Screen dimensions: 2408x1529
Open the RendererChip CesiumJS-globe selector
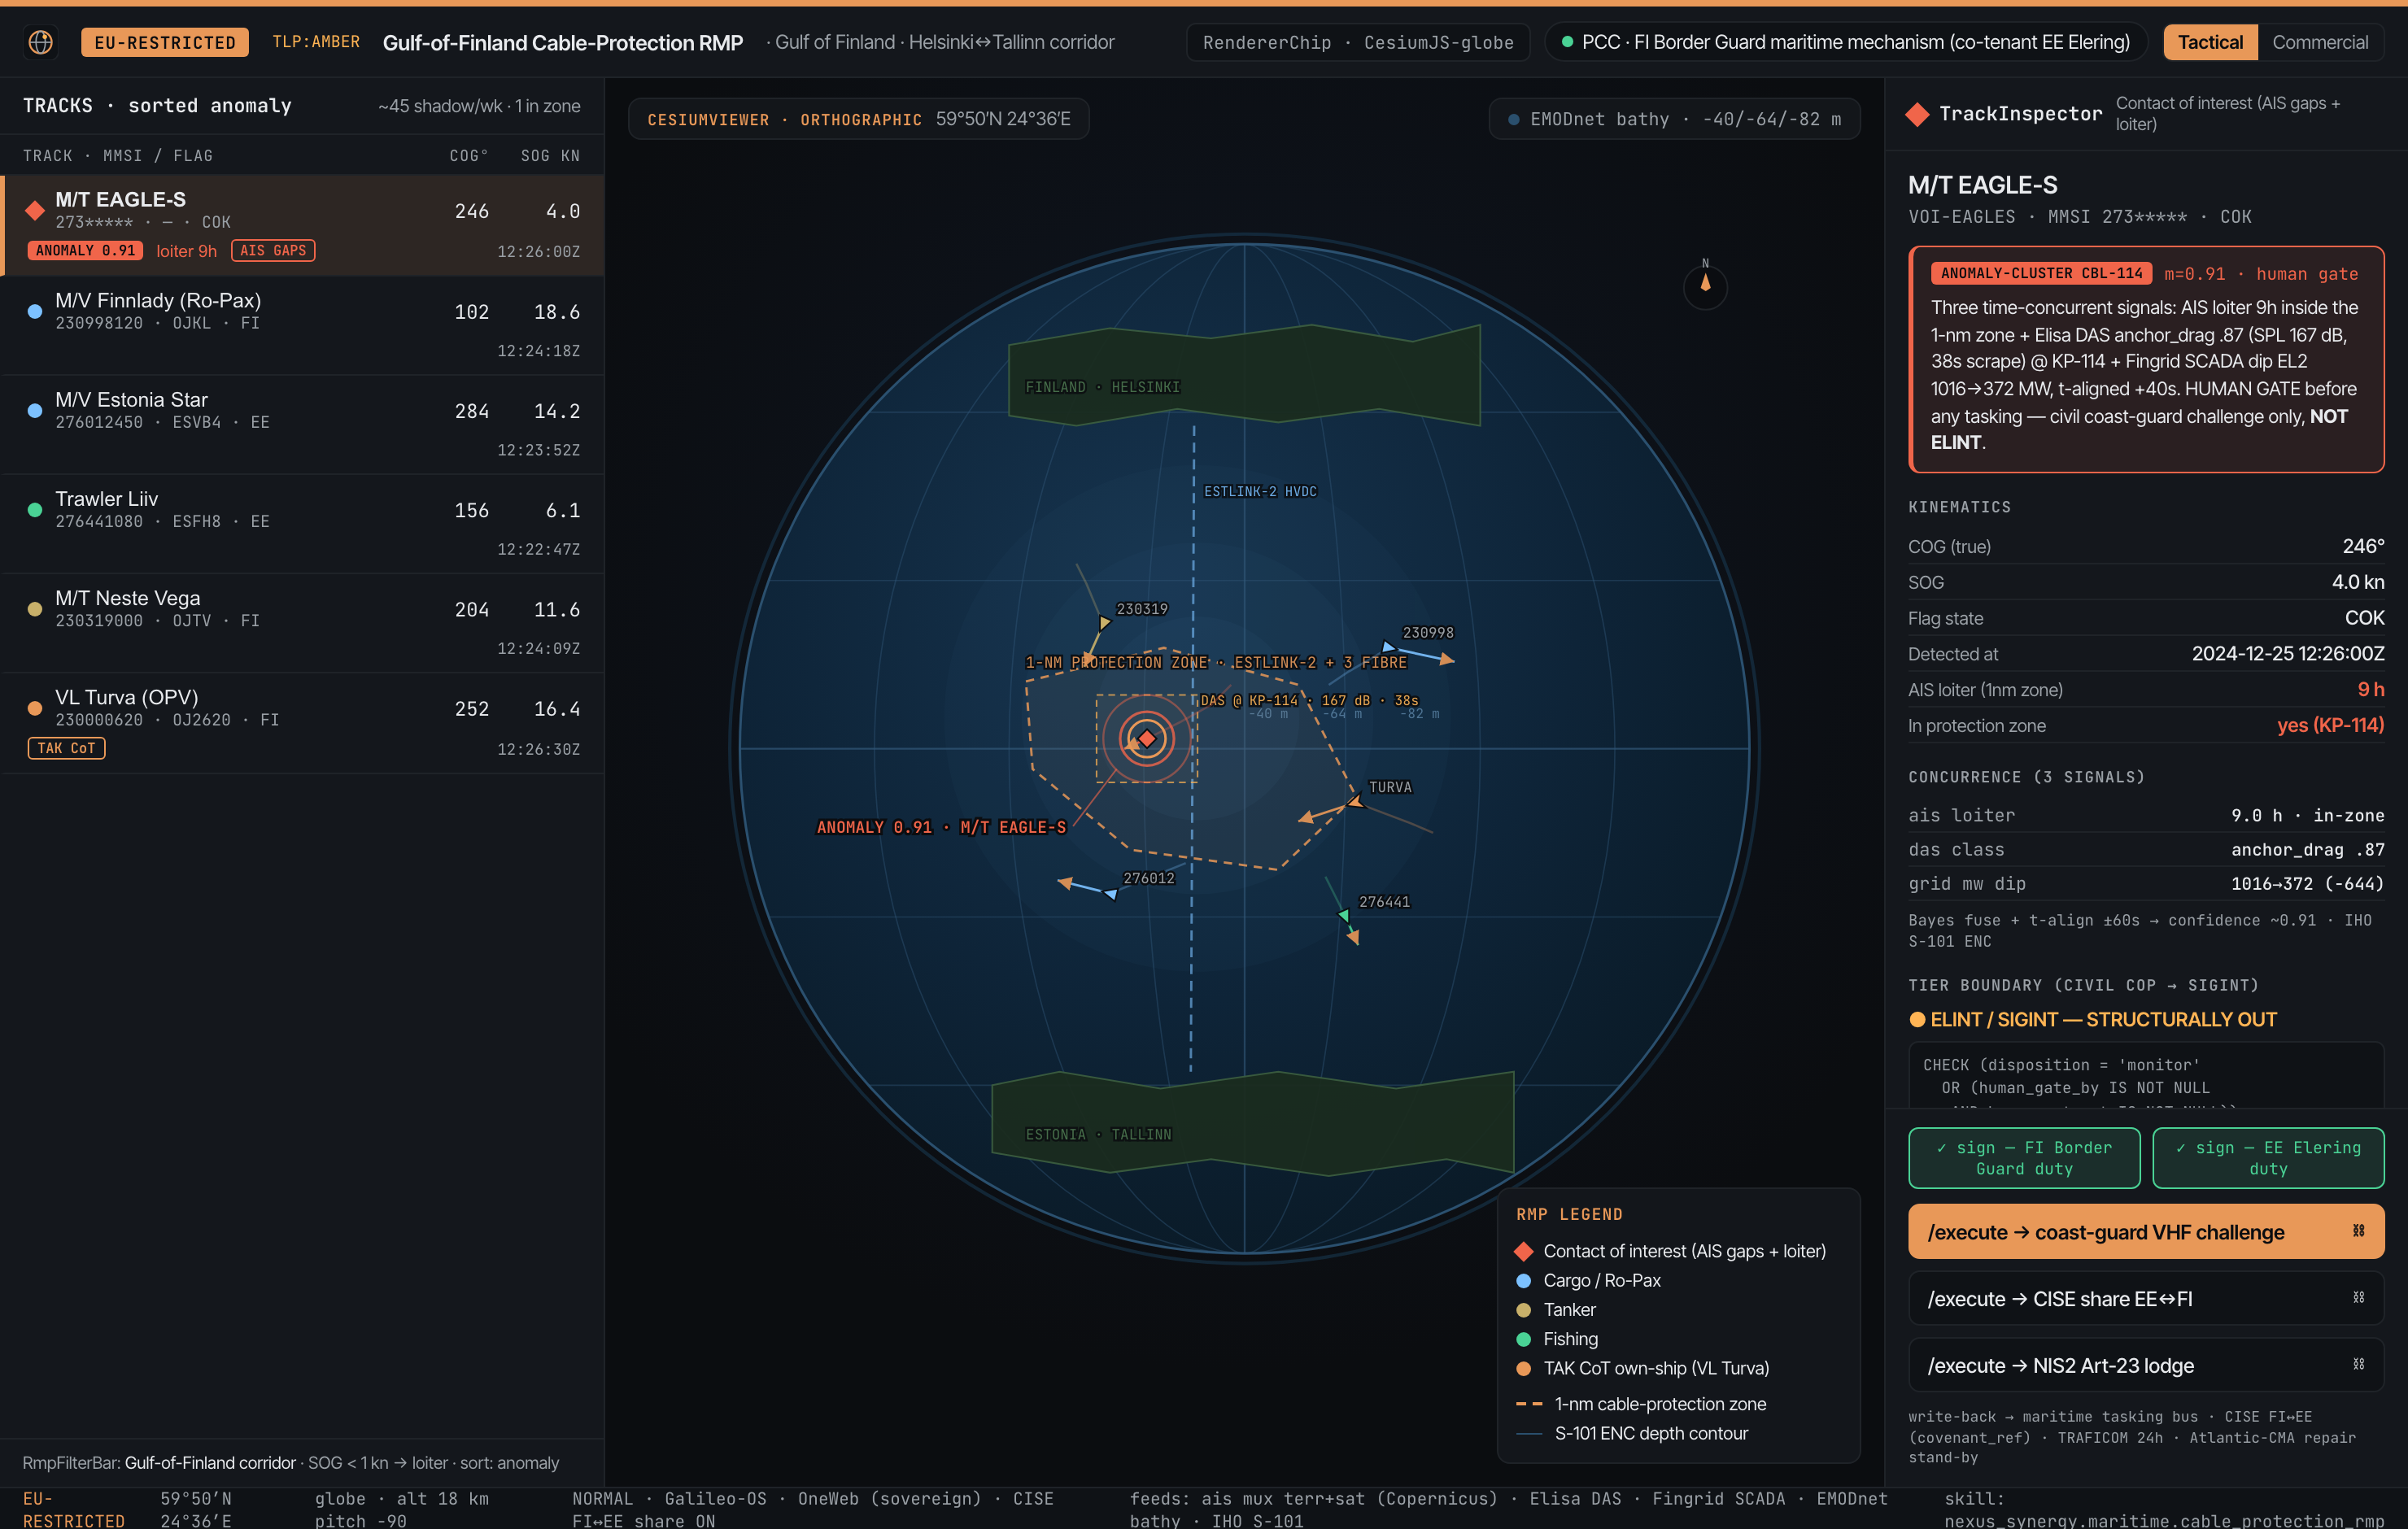(1358, 42)
